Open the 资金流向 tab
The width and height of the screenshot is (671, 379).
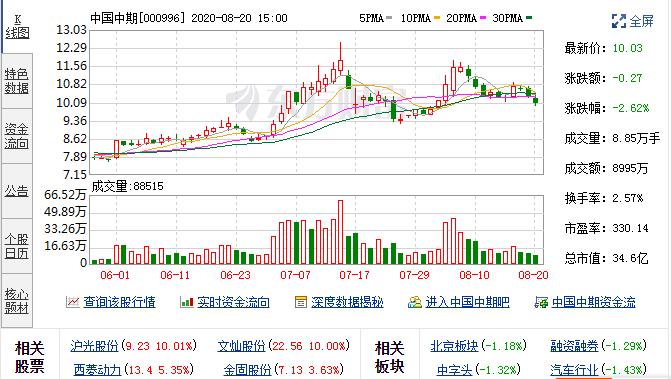click(x=17, y=136)
